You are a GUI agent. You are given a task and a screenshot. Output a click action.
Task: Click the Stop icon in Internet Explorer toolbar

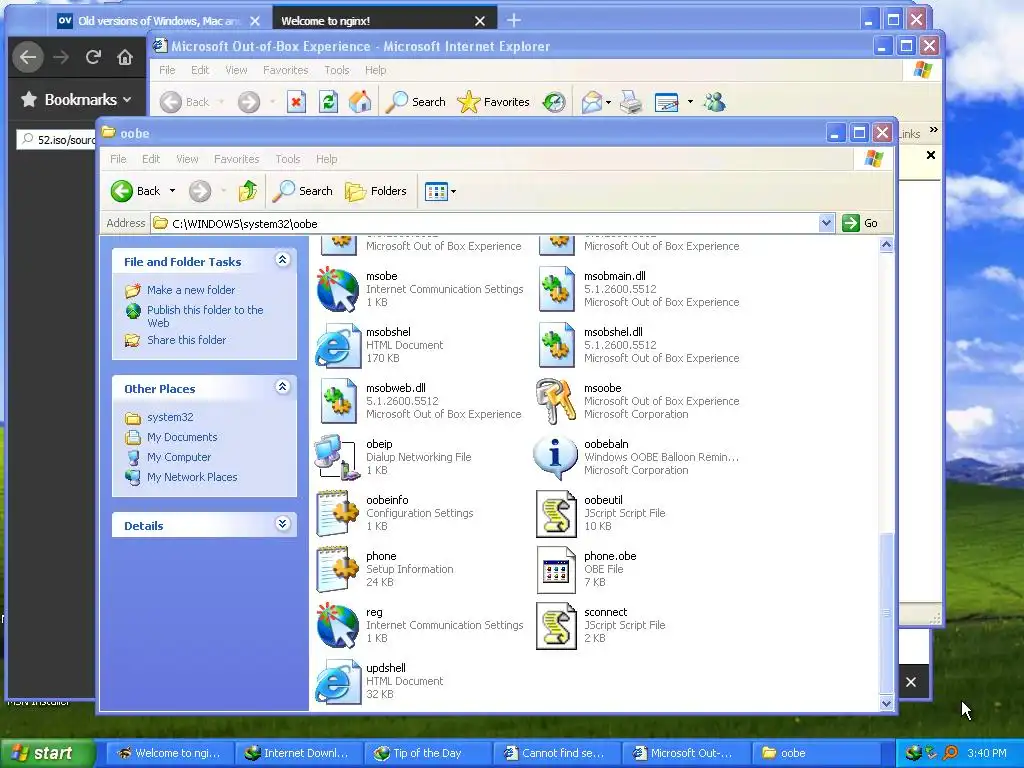click(x=296, y=102)
